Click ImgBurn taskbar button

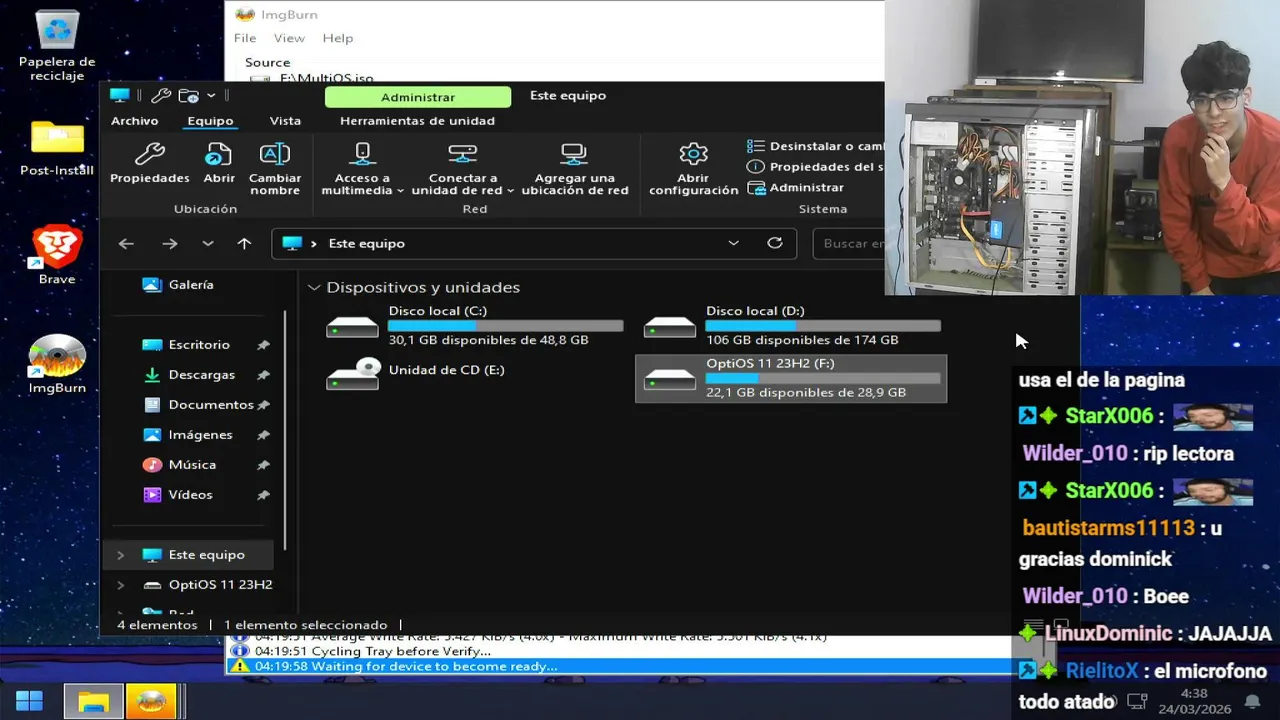tap(151, 701)
